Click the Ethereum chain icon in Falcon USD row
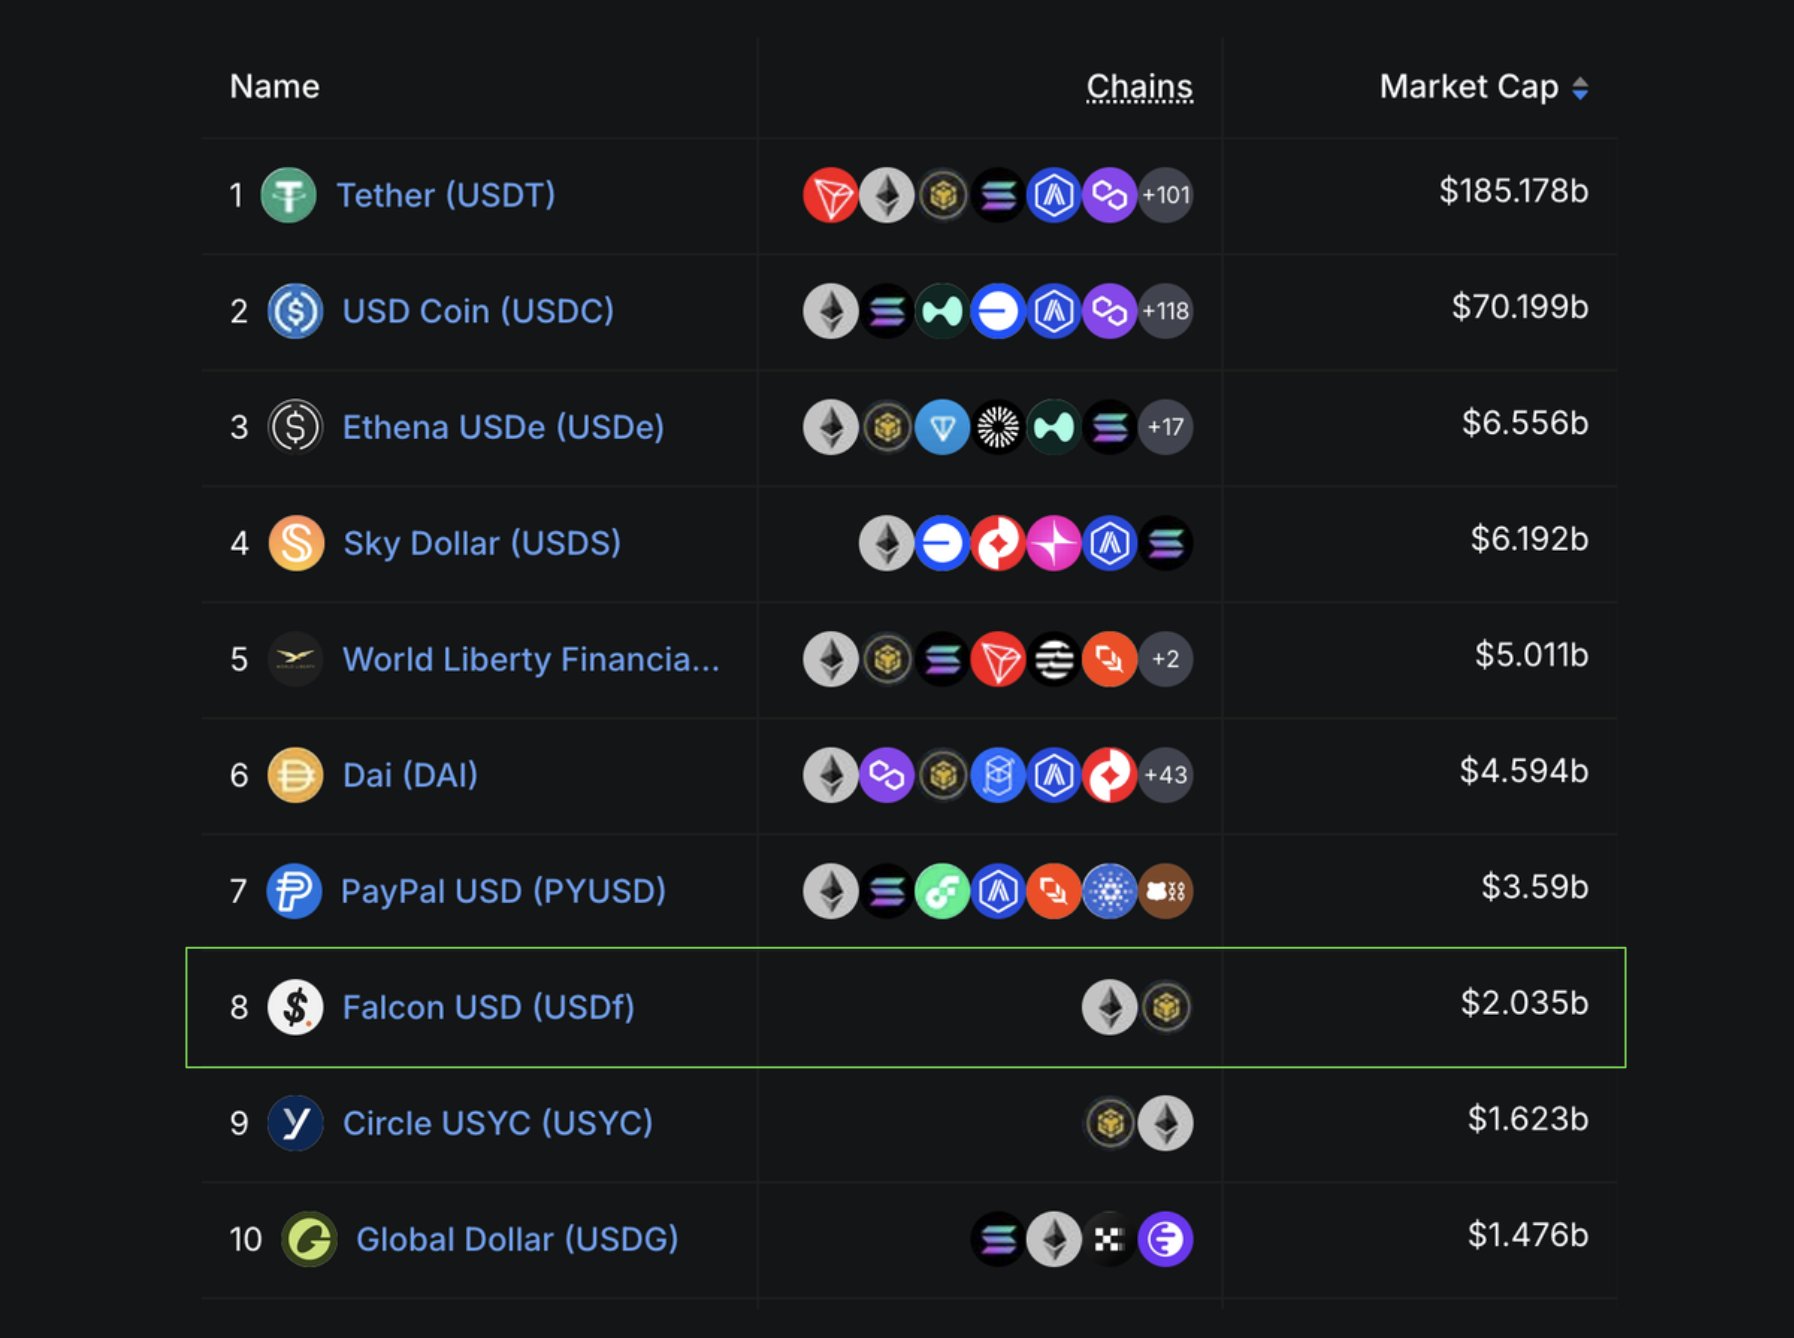 [x=1109, y=1007]
